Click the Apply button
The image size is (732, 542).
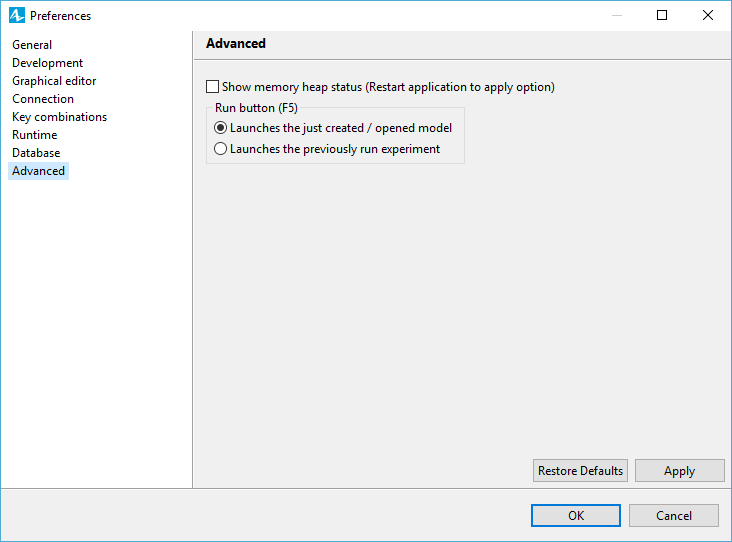tap(679, 471)
